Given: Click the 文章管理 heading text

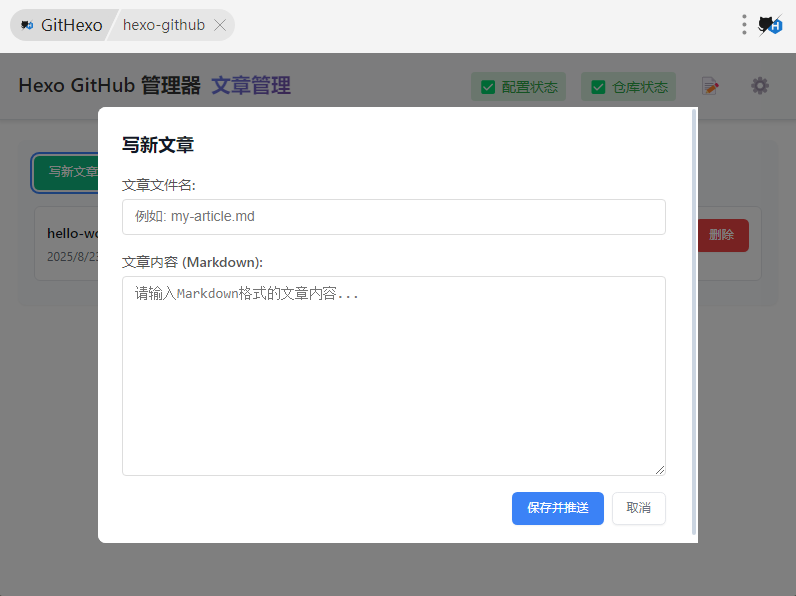Looking at the screenshot, I should (251, 85).
